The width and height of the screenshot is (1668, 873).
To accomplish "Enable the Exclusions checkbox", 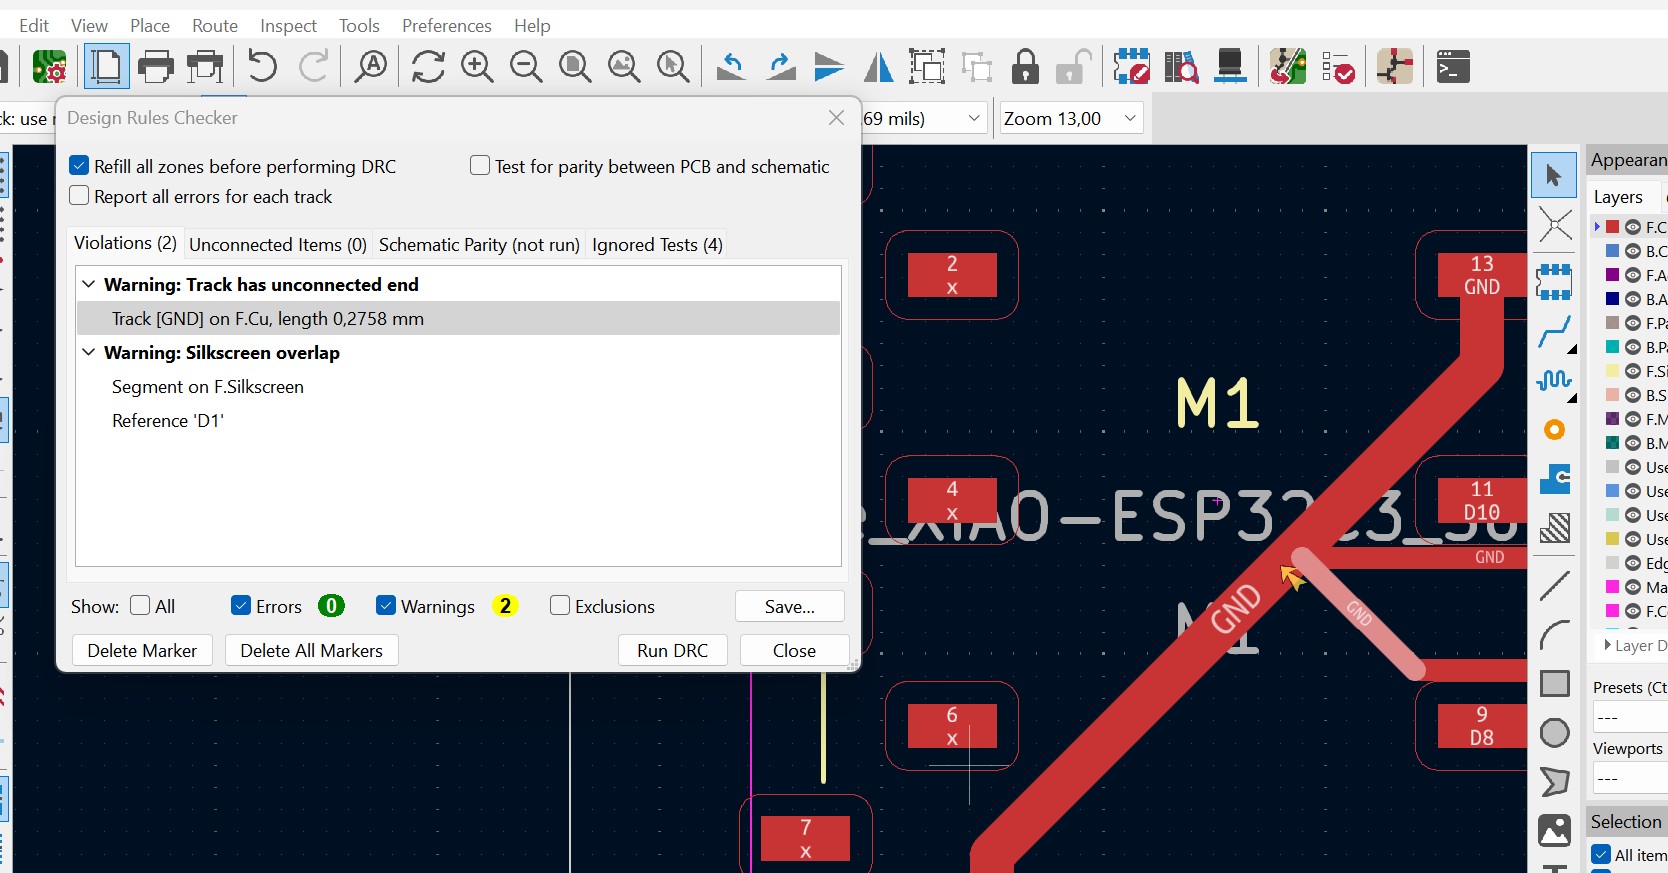I will click(560, 606).
